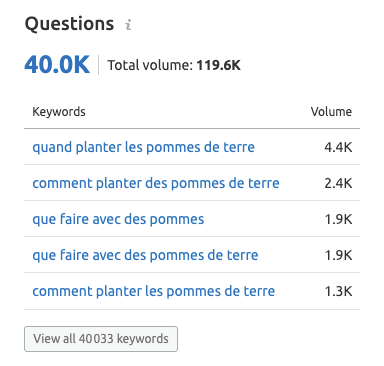Click the 4.4K volume value
384x366 pixels.
tap(338, 147)
